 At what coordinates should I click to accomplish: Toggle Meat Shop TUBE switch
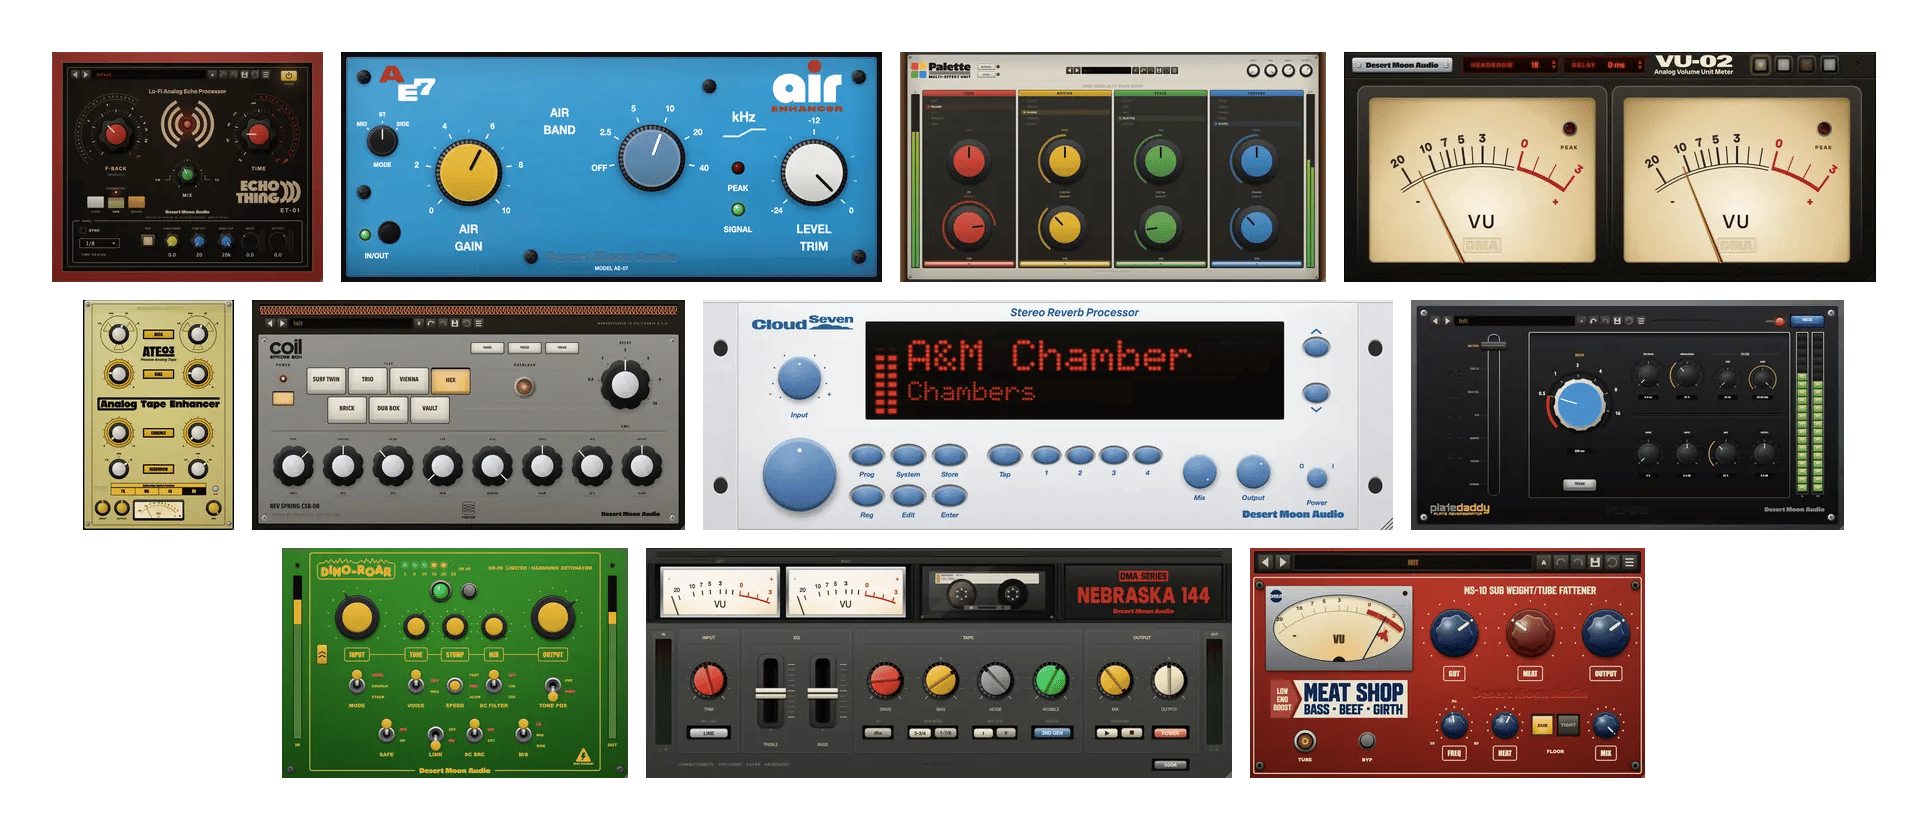coord(1305,741)
